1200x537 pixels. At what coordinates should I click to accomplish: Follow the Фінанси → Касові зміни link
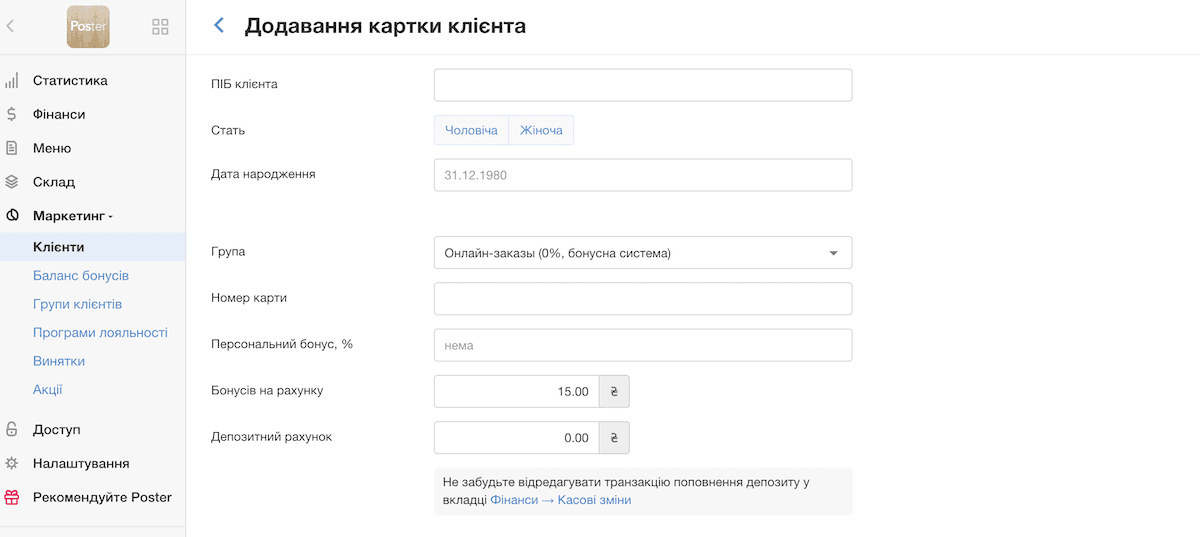[561, 500]
